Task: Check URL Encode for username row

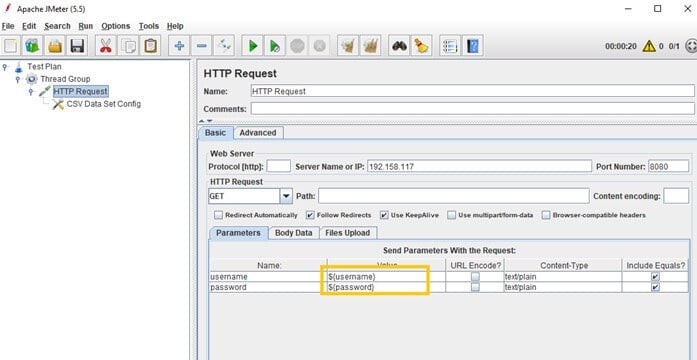Action: (476, 276)
